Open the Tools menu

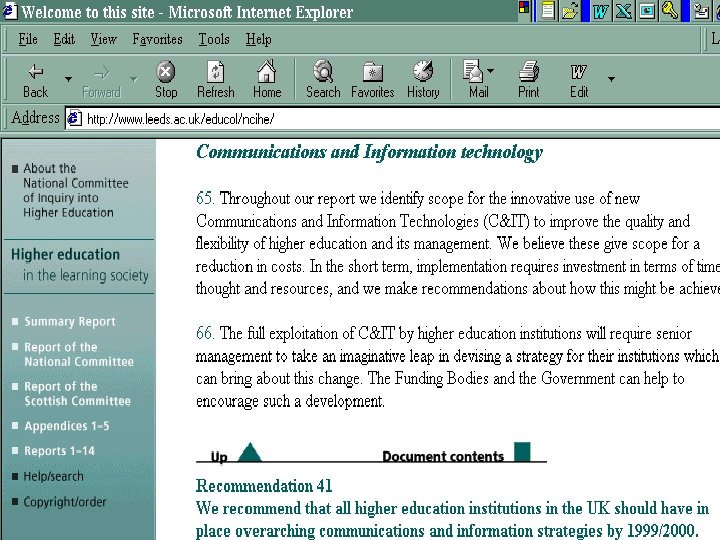214,39
